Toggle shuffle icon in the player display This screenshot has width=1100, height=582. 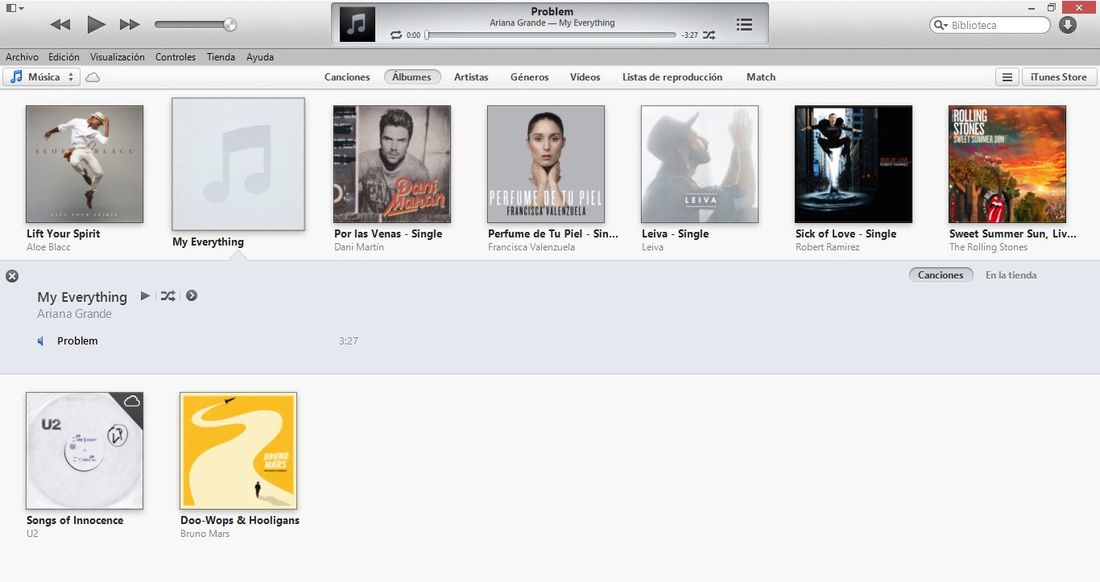coord(709,35)
